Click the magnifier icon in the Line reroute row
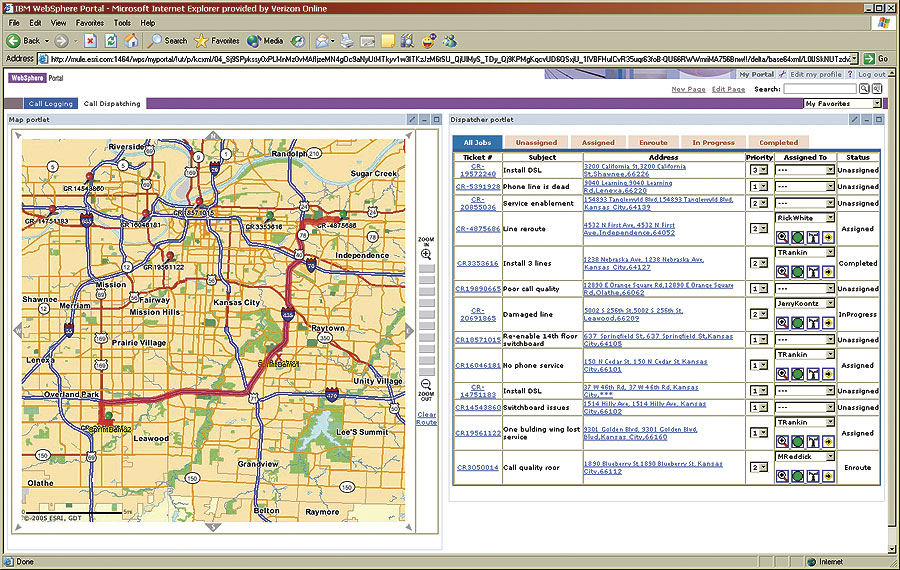The height and width of the screenshot is (570, 900). pos(783,237)
